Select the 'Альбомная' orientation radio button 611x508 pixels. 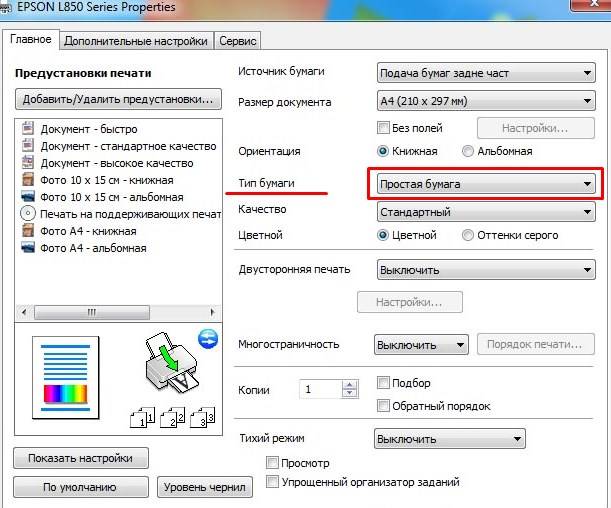click(468, 151)
